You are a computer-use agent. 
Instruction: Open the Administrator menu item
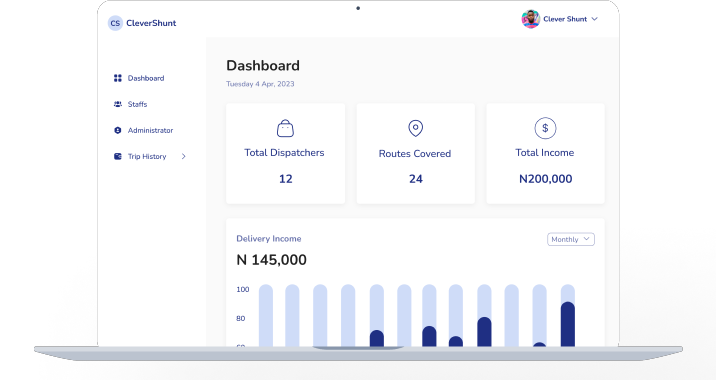[150, 130]
